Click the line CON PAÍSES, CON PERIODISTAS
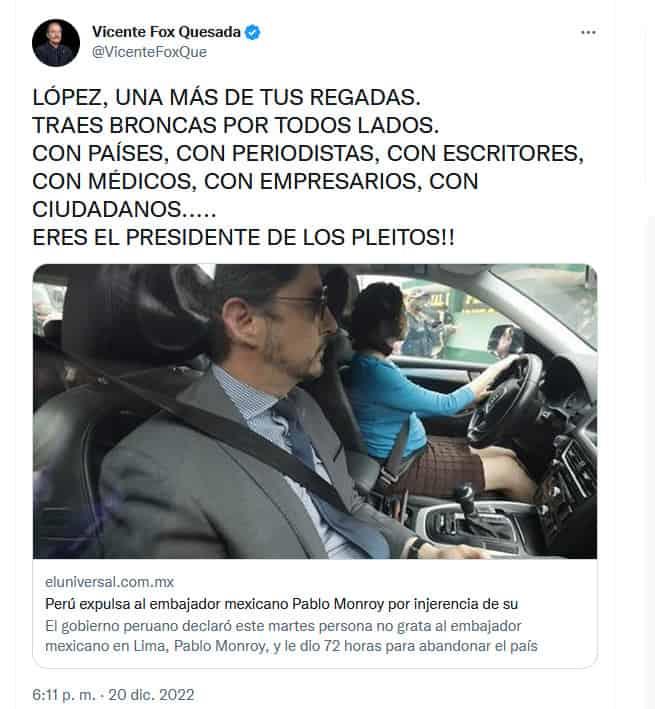 308,153
